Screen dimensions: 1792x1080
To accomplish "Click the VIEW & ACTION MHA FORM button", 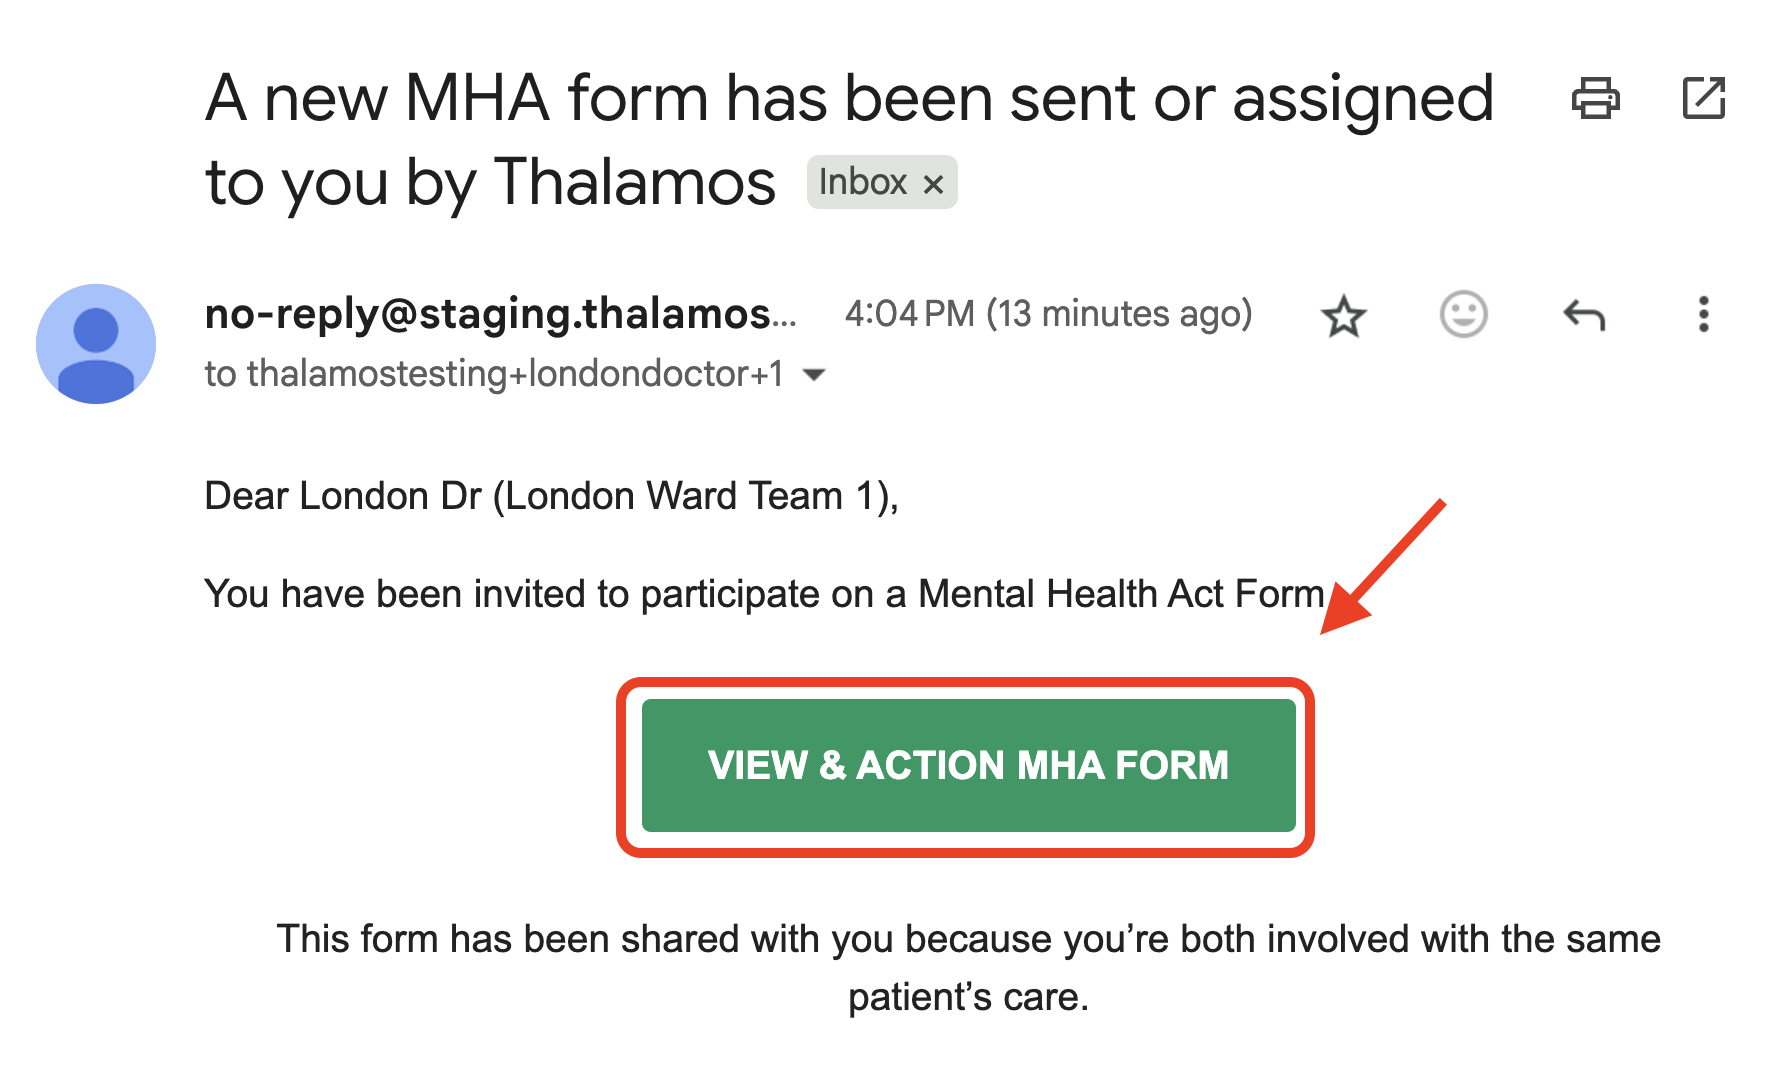I will point(968,765).
